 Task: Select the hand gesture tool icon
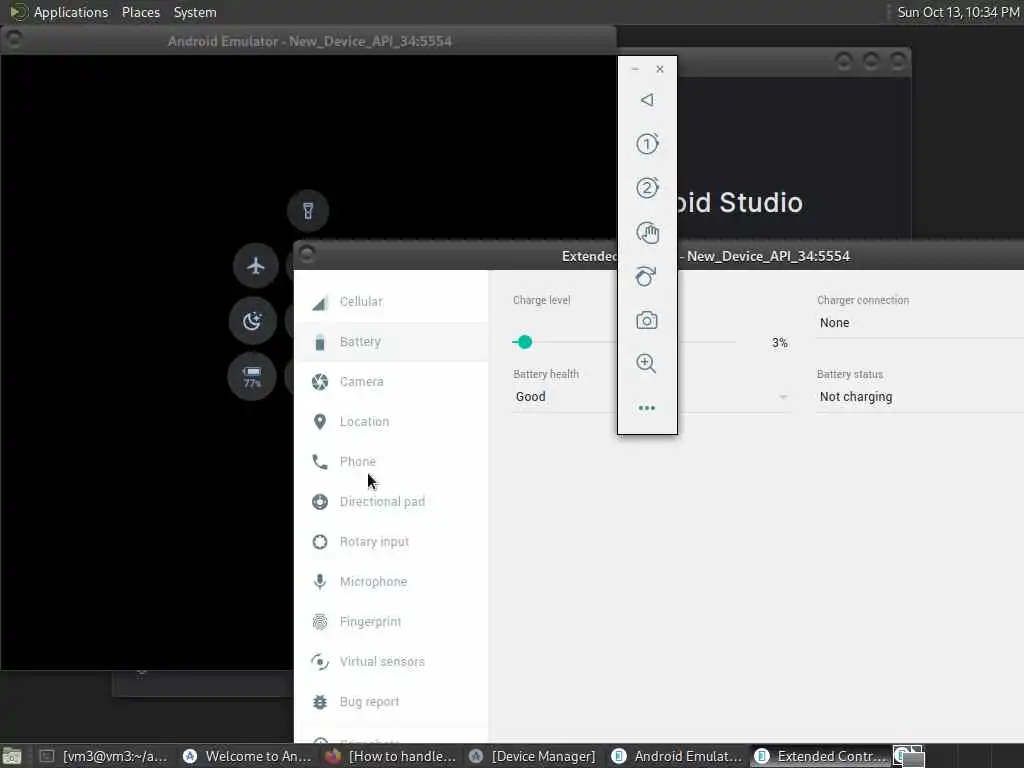(647, 232)
